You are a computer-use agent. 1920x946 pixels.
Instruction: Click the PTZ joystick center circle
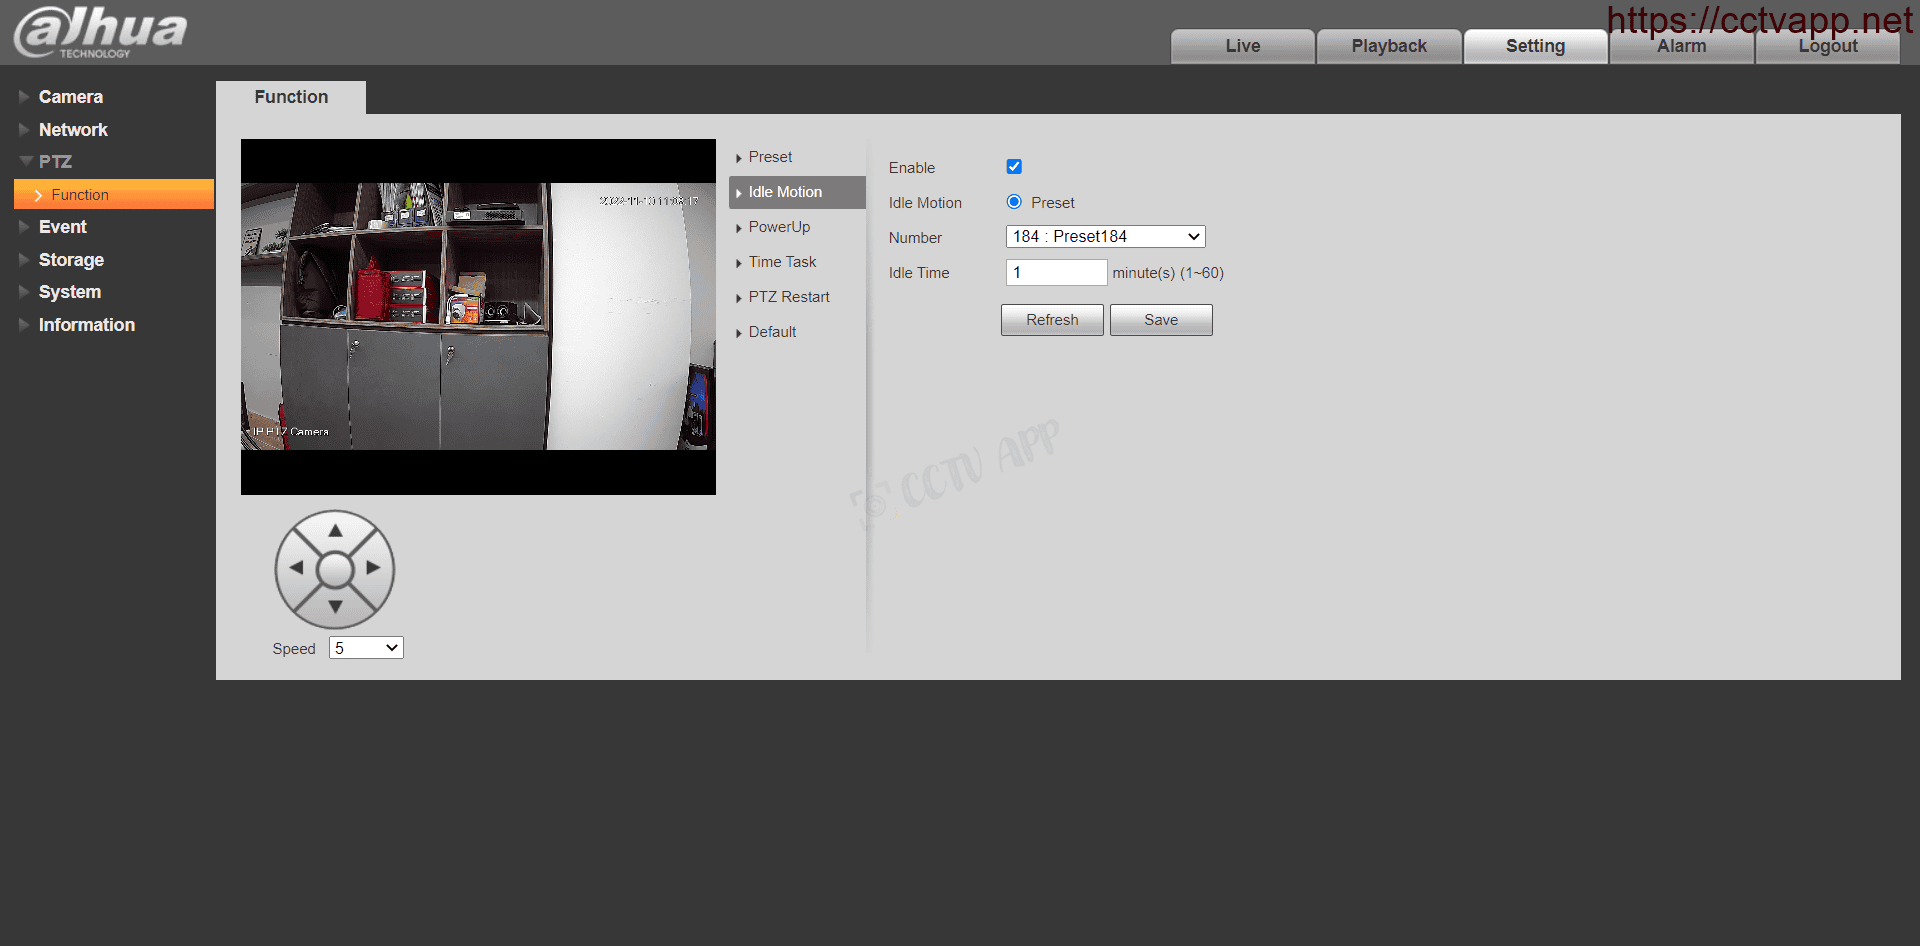pyautogui.click(x=335, y=570)
